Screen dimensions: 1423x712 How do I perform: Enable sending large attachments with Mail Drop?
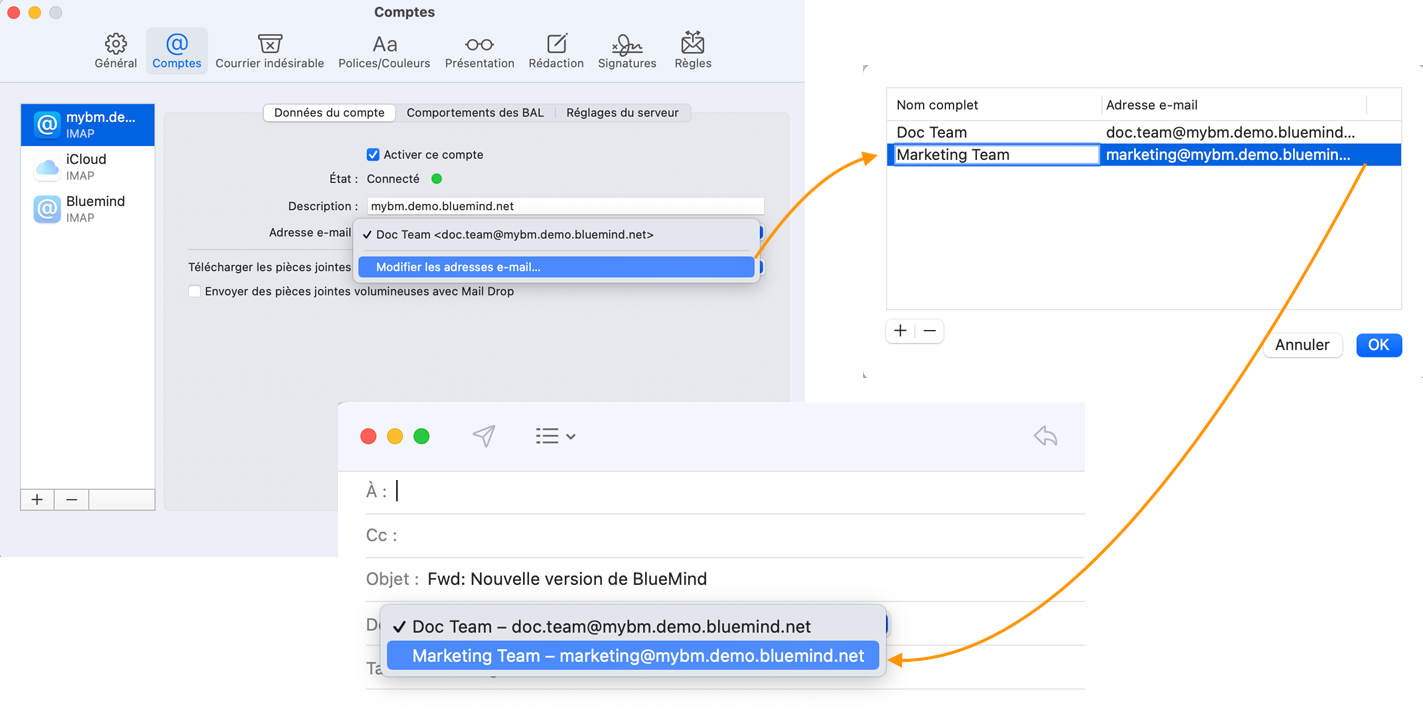coord(195,292)
